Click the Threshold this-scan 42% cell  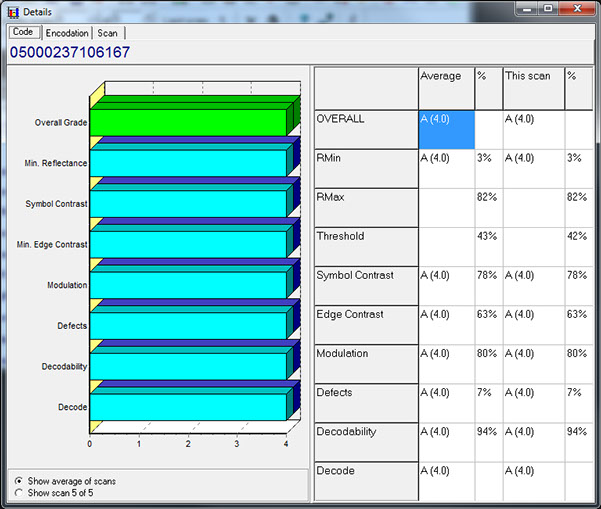click(579, 247)
